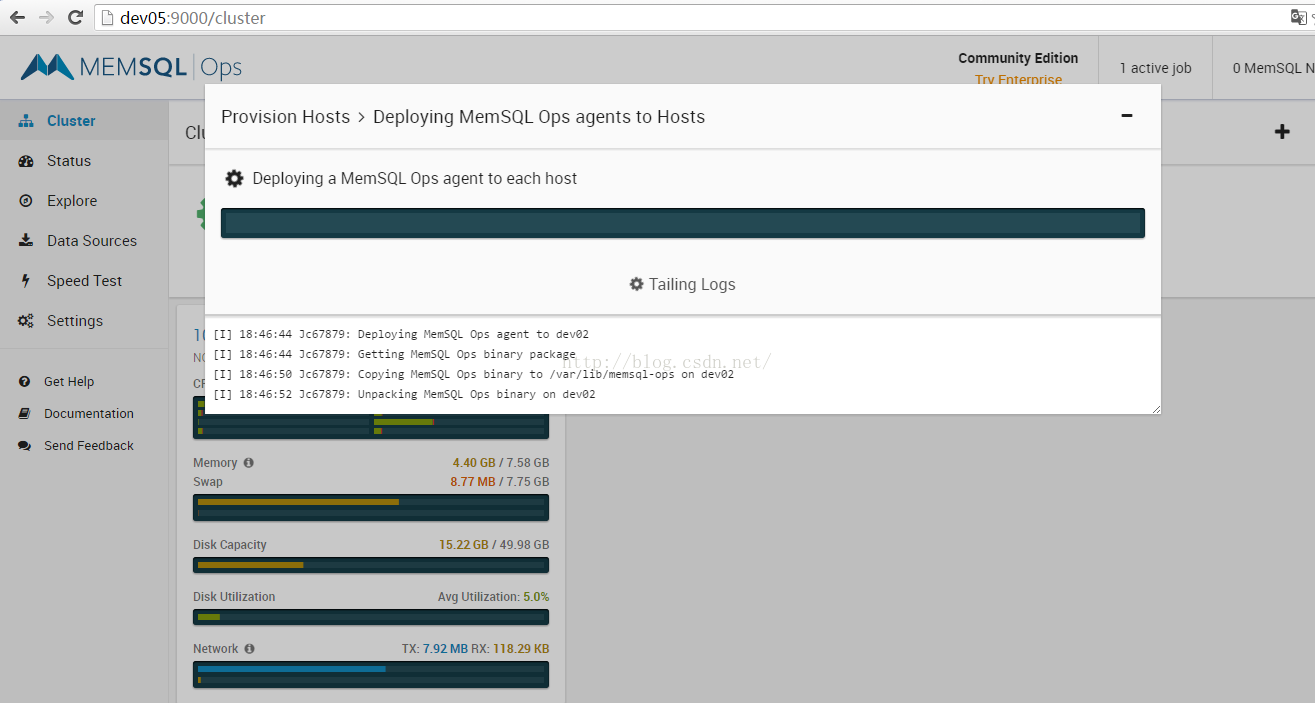Click log line 'Unpacking MemSQL Ops binary on dev02'
Viewport: 1315px width, 703px height.
coord(403,394)
